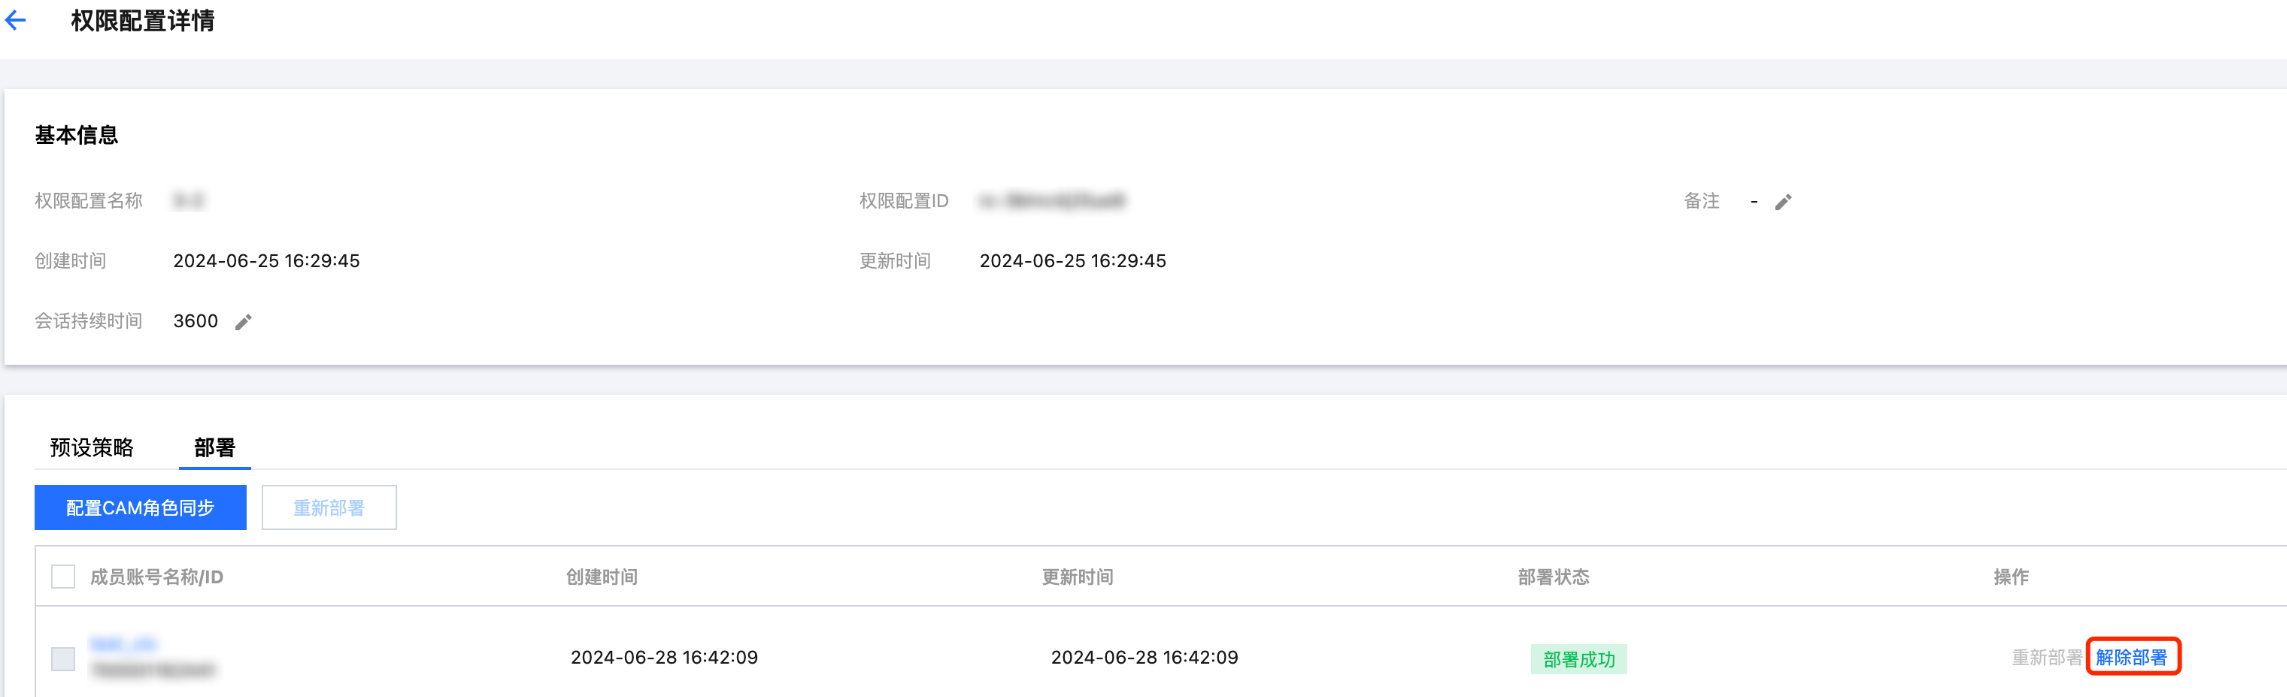This screenshot has width=2287, height=697.
Task: Switch to the 预设策略 tab
Action: (x=91, y=447)
